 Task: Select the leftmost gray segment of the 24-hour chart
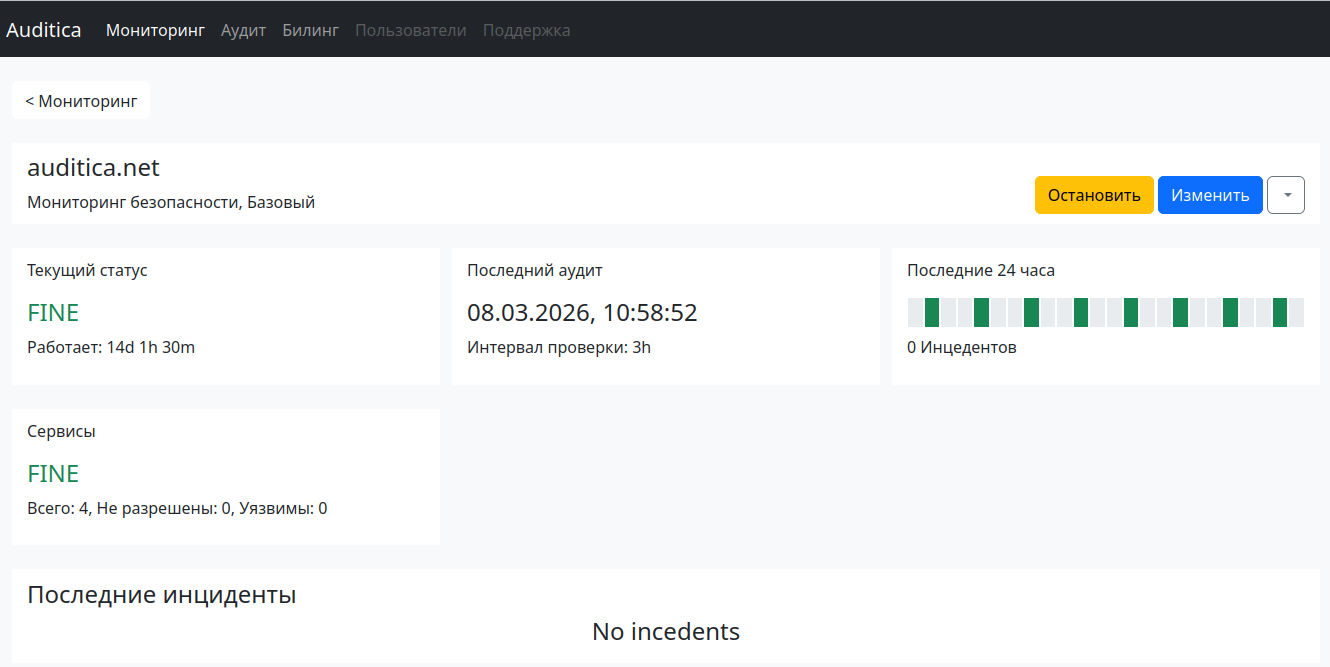click(915, 312)
